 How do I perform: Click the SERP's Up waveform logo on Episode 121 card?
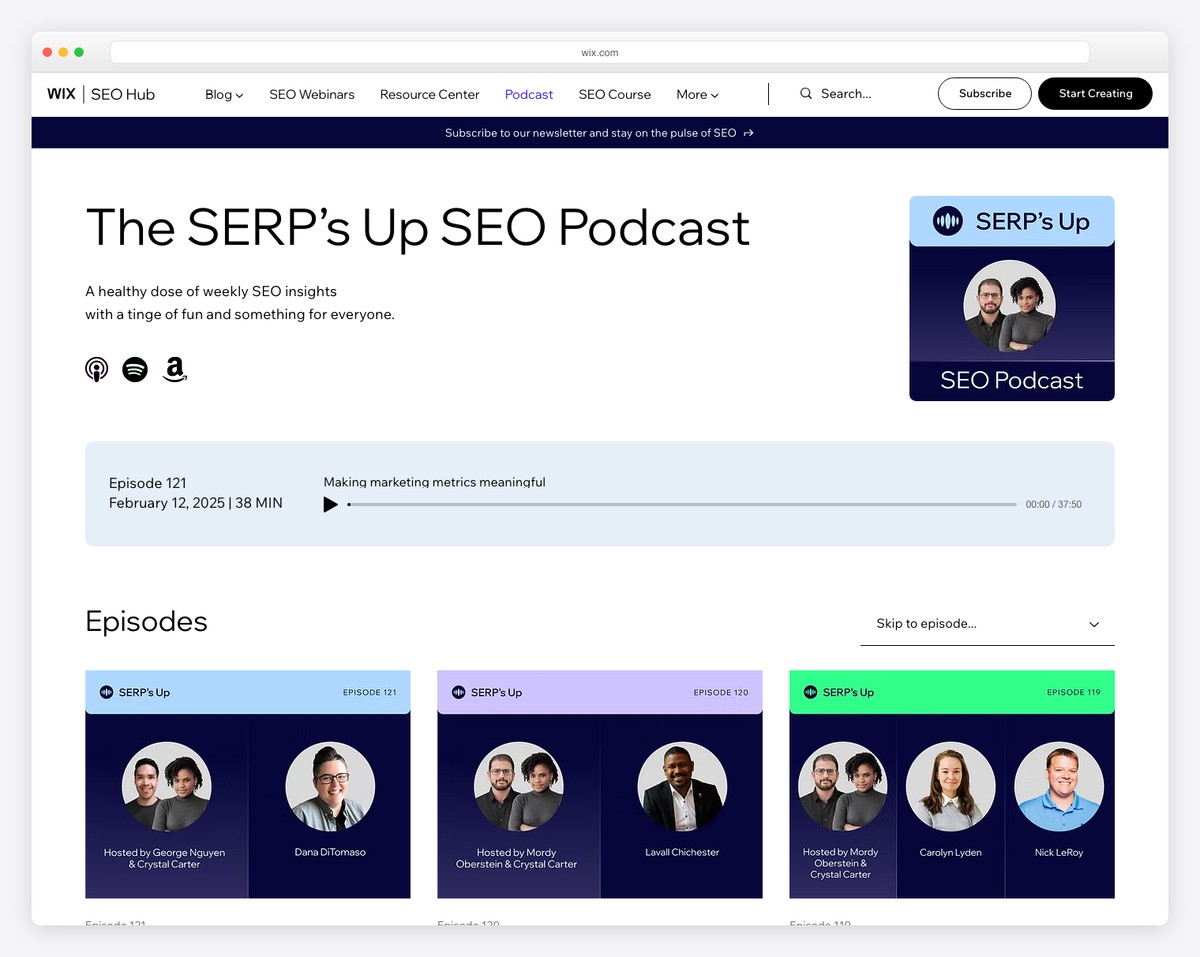[x=106, y=691]
